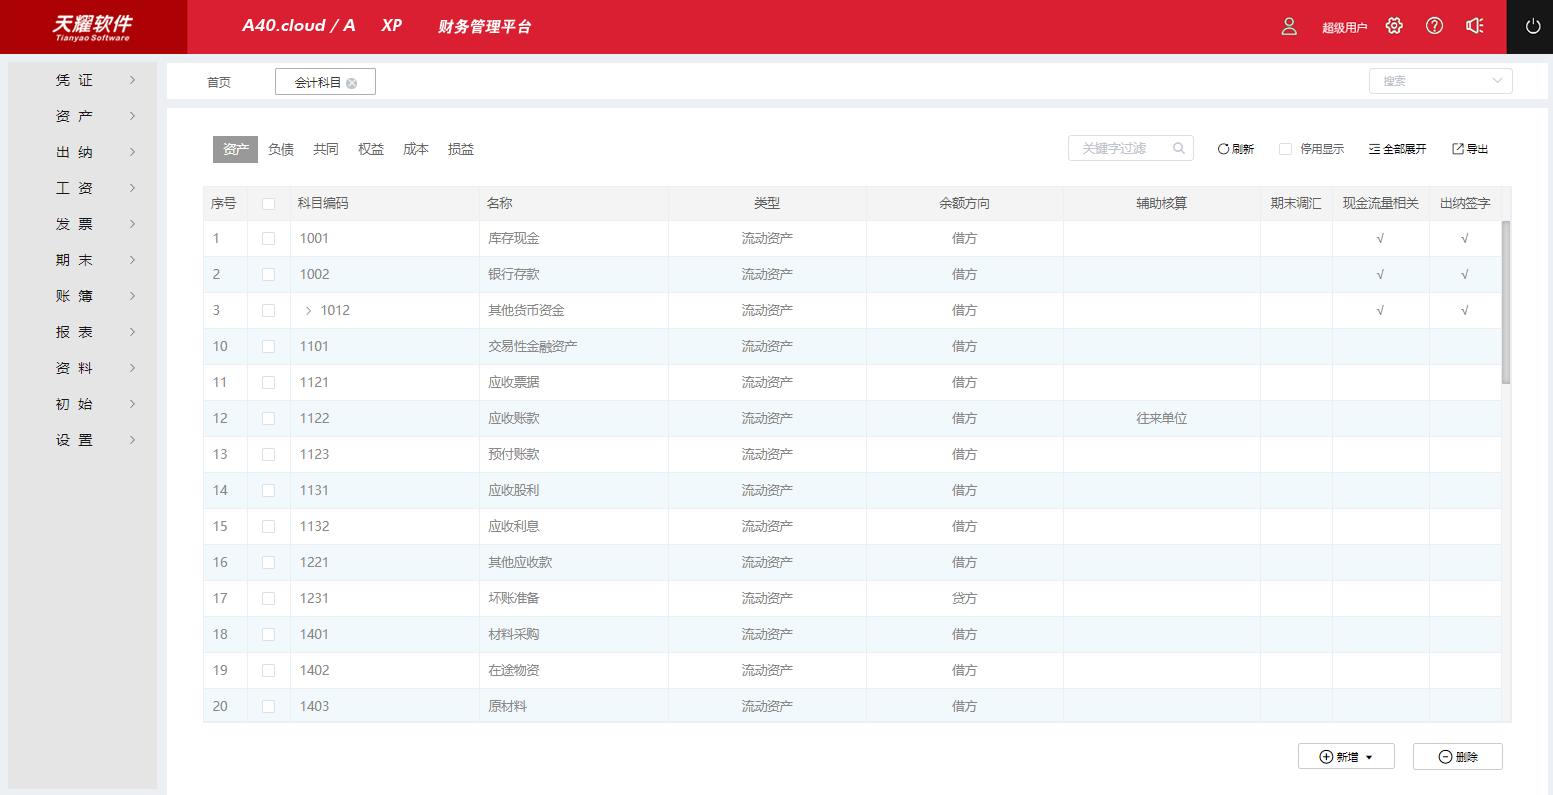Switch to the 权益 category tab
This screenshot has width=1553, height=795.
[x=371, y=149]
